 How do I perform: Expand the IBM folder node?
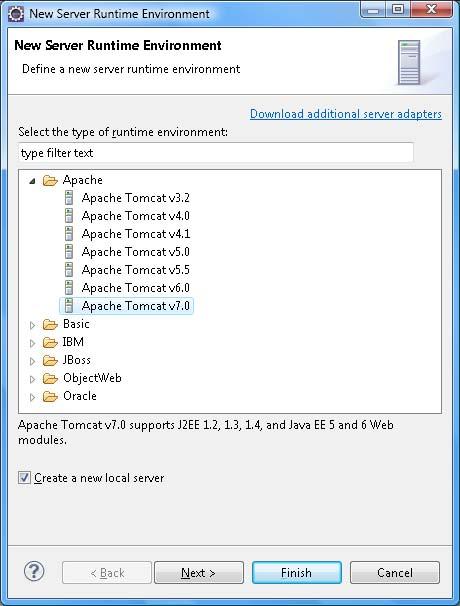point(32,343)
